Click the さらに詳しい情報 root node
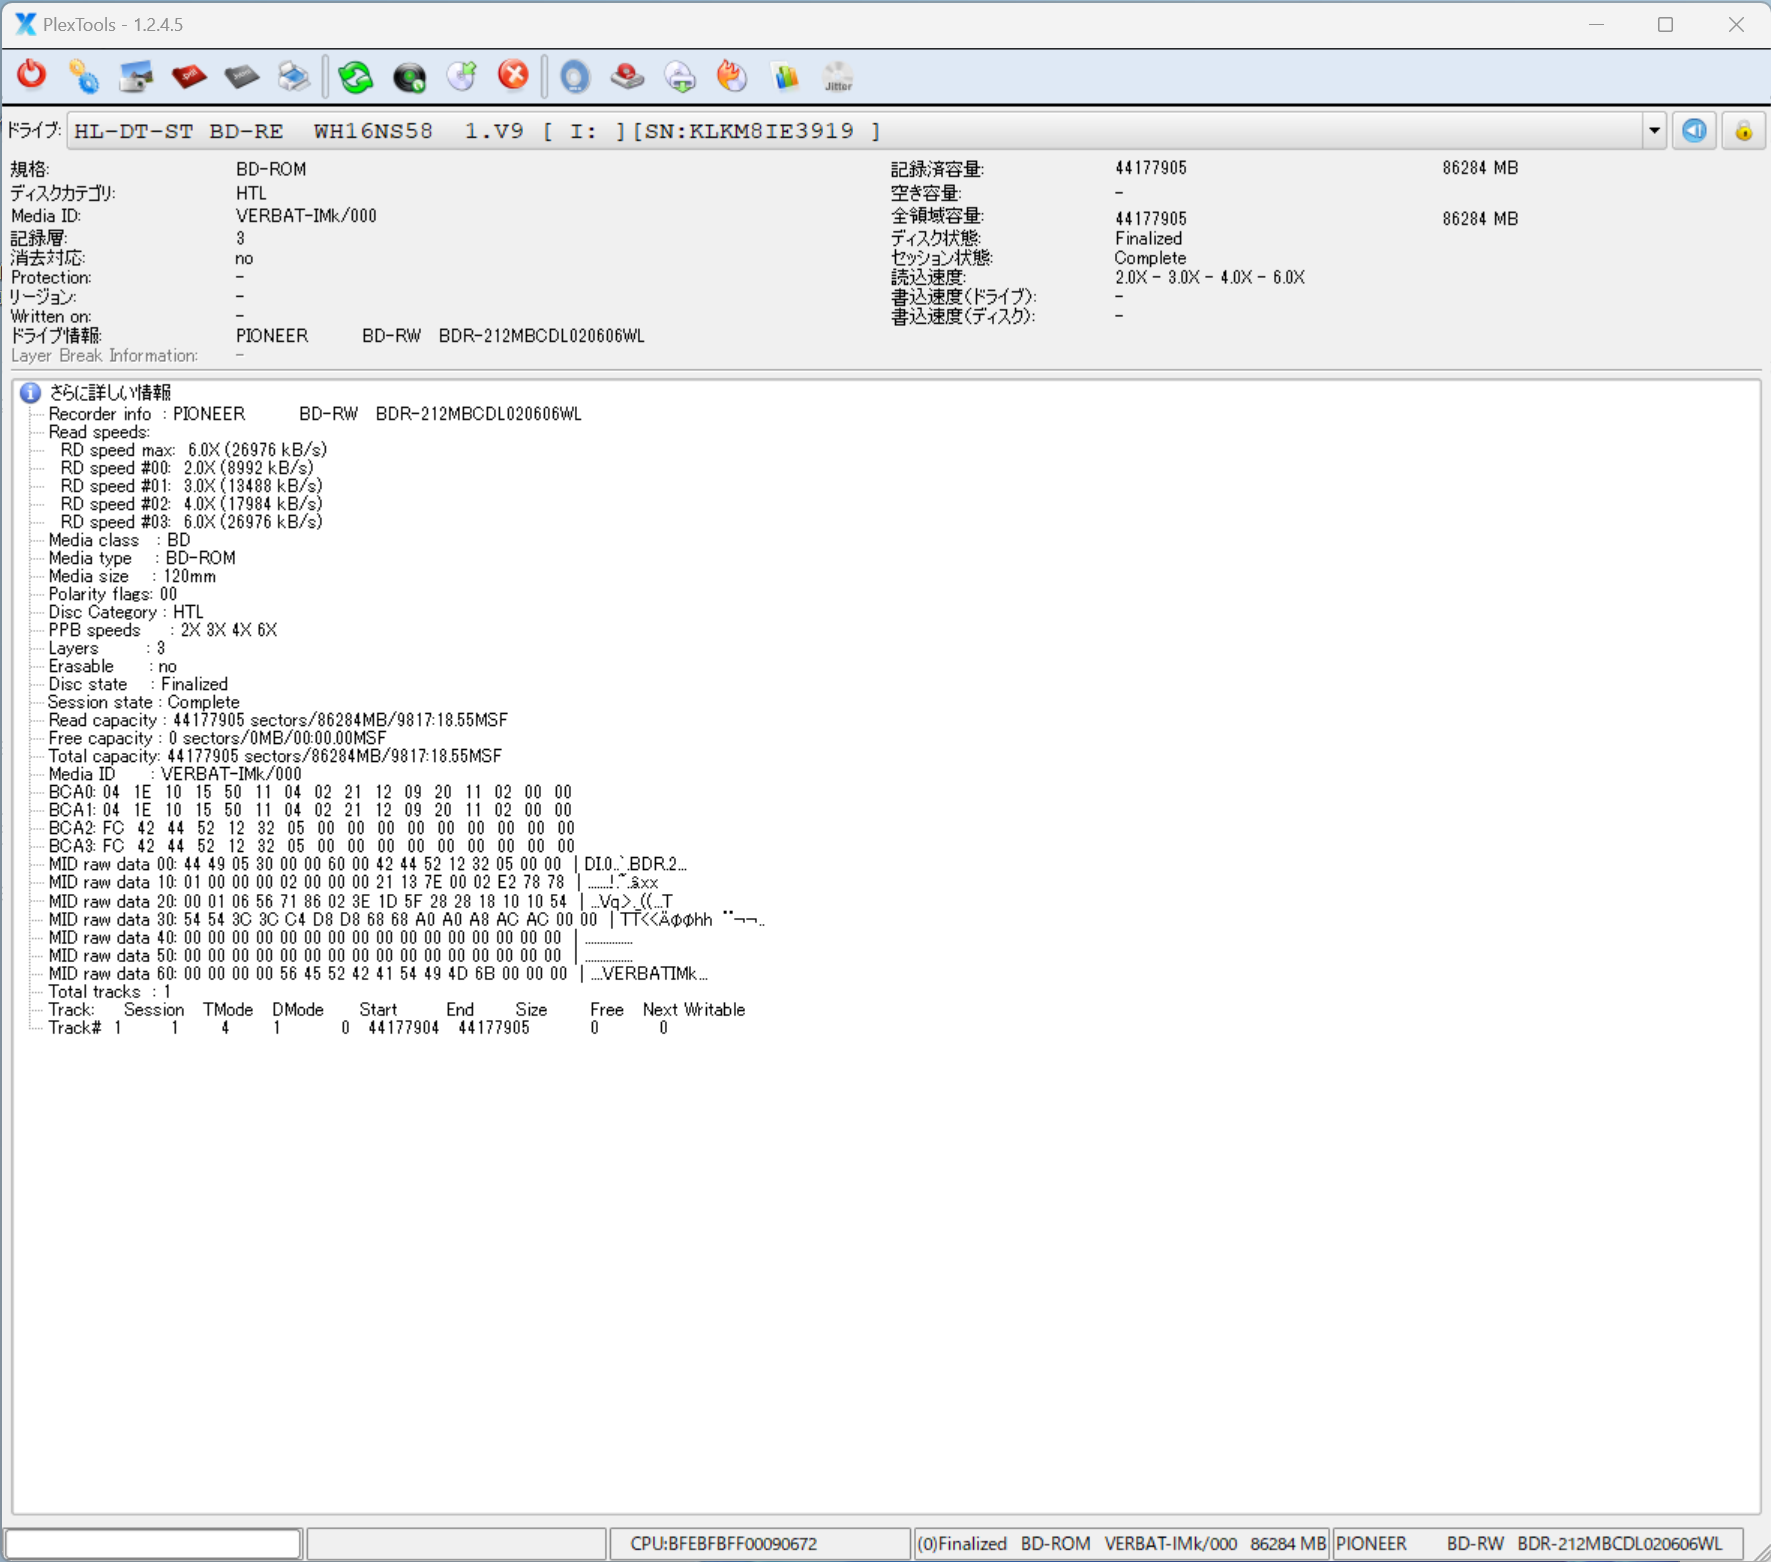This screenshot has height=1562, width=1771. pos(110,392)
